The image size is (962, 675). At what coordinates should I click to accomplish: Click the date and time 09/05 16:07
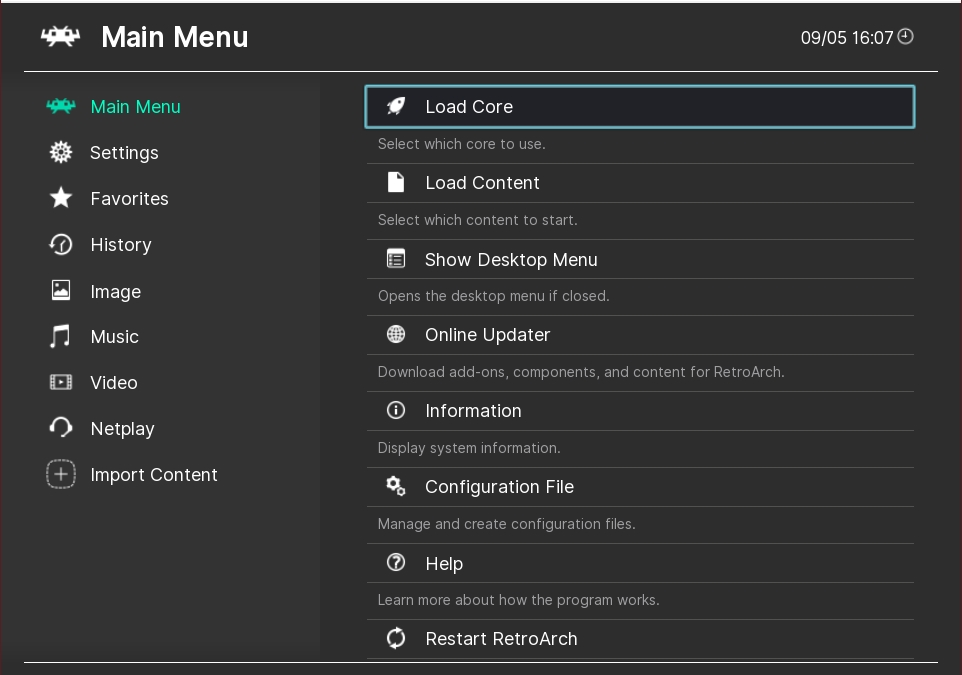point(847,37)
